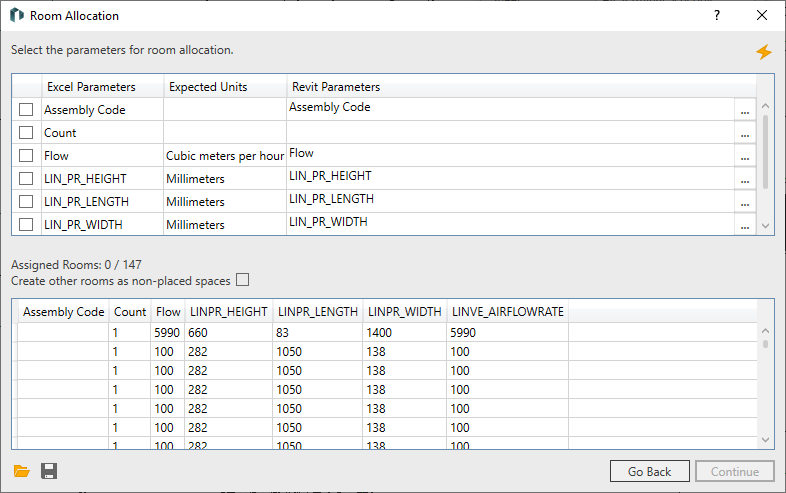Open ellipsis picker for LIN_PR_HEIGHT row
Image resolution: width=786 pixels, height=493 pixels.
click(745, 179)
